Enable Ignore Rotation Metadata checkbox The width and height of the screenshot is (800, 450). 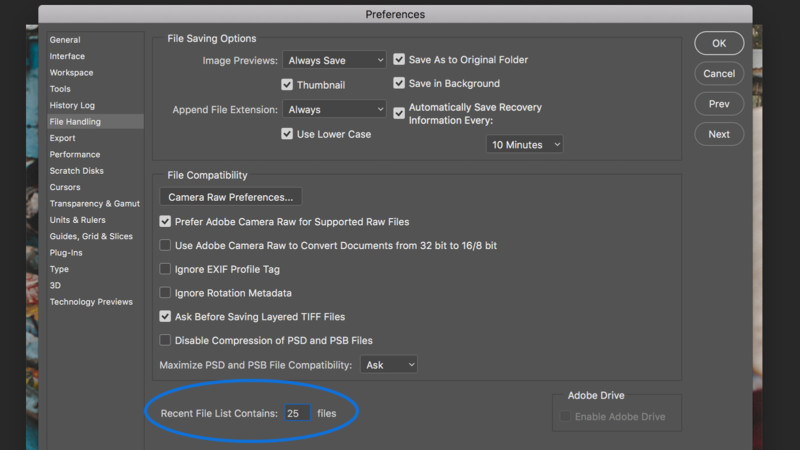tap(165, 292)
